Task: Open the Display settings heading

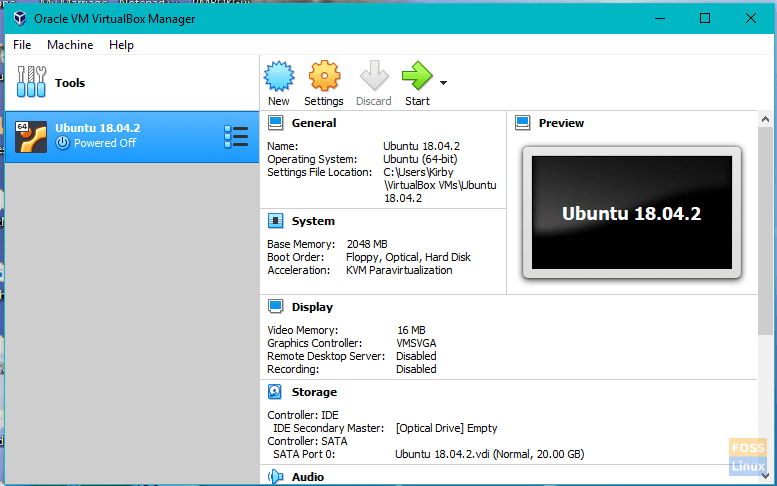Action: pos(312,307)
